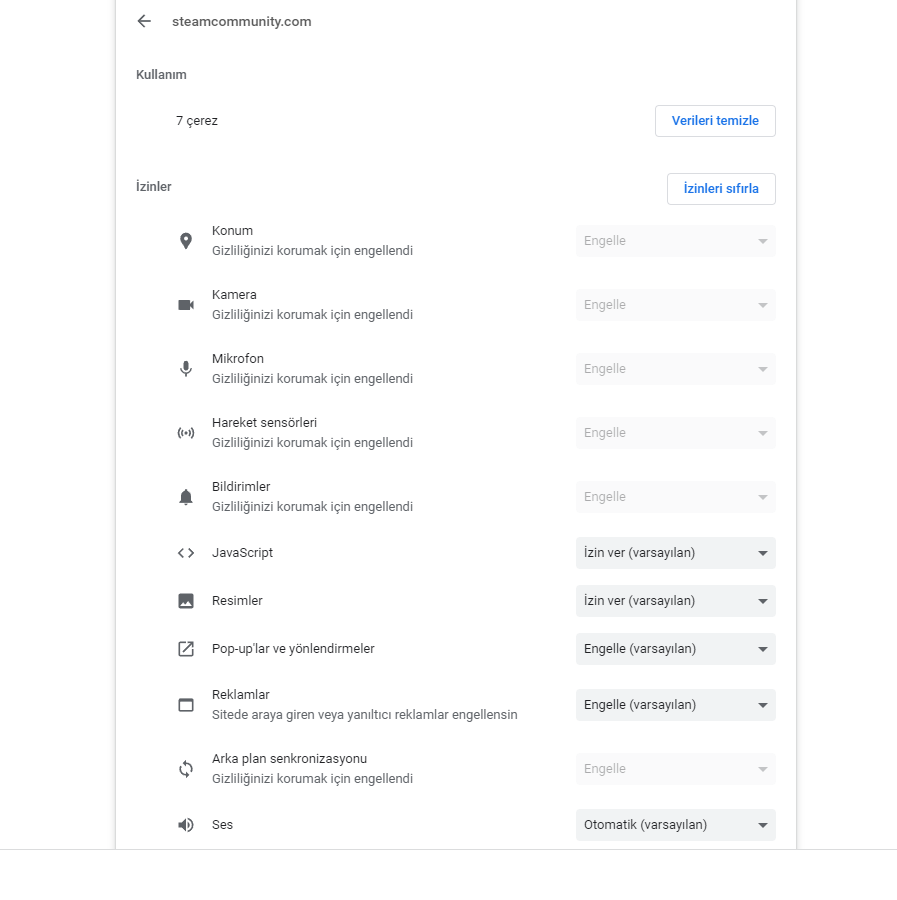Image resolution: width=897 pixels, height=900 pixels.
Task: Click the Reklamlar window icon
Action: click(186, 705)
